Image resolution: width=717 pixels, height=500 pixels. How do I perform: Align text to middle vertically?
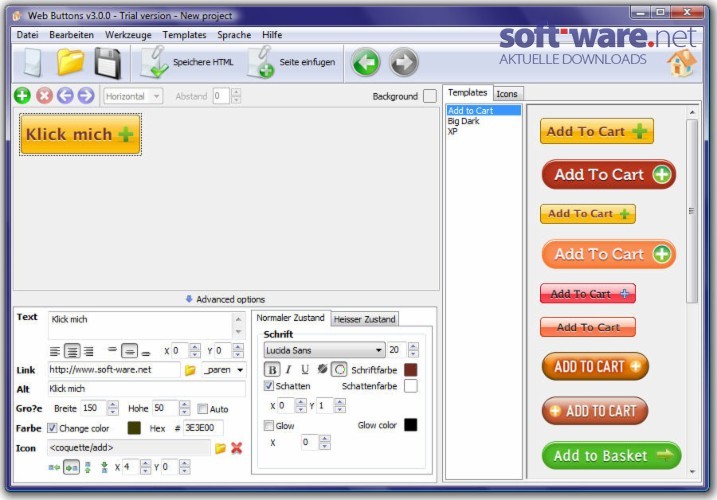point(129,351)
